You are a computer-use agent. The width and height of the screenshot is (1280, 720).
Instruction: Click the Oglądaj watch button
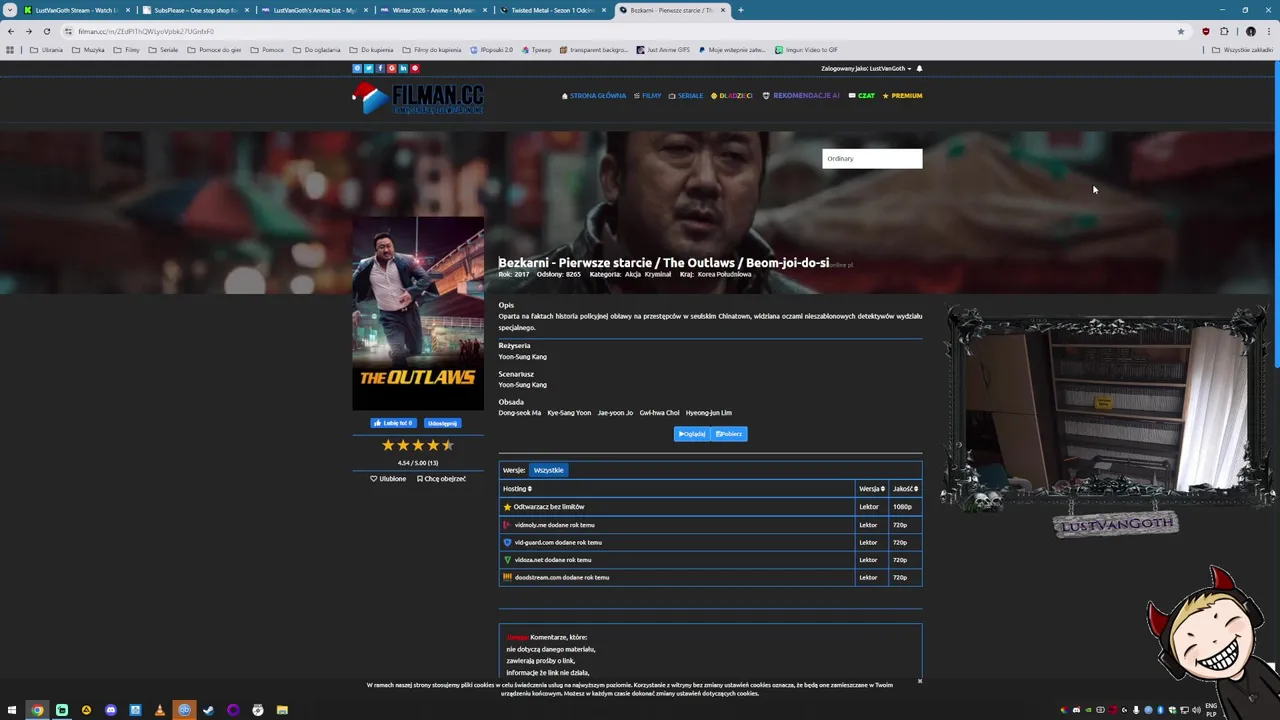point(691,434)
